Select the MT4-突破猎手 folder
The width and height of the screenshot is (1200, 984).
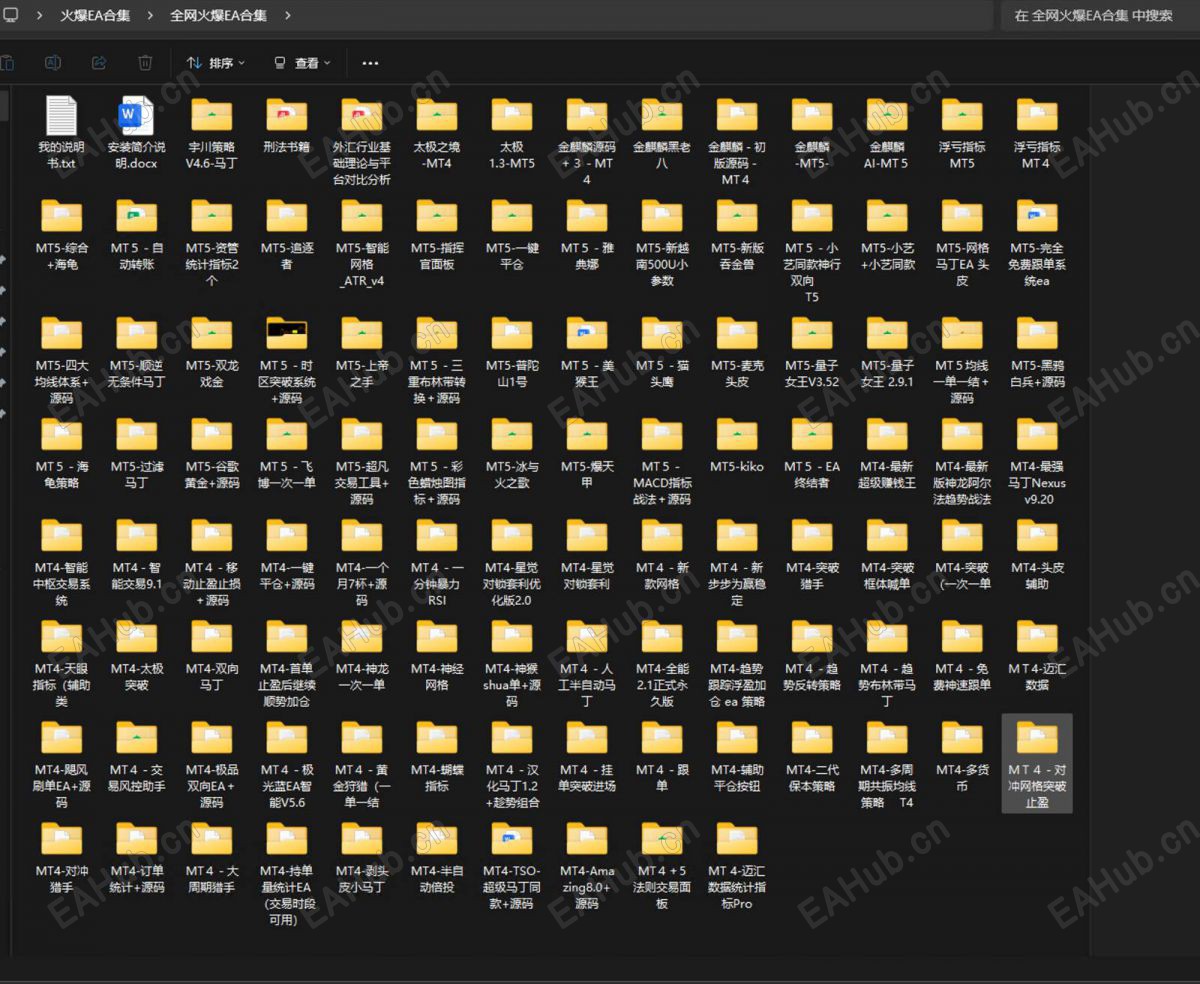[811, 554]
